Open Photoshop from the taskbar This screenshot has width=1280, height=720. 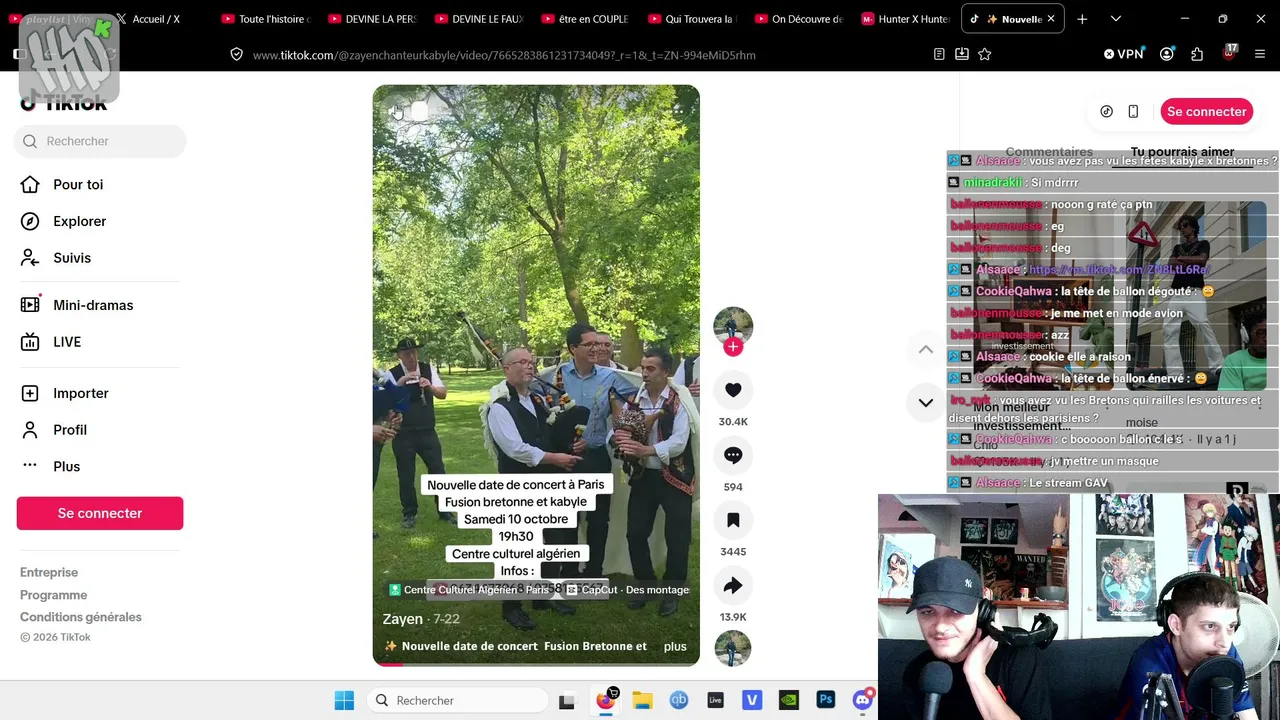pyautogui.click(x=826, y=700)
